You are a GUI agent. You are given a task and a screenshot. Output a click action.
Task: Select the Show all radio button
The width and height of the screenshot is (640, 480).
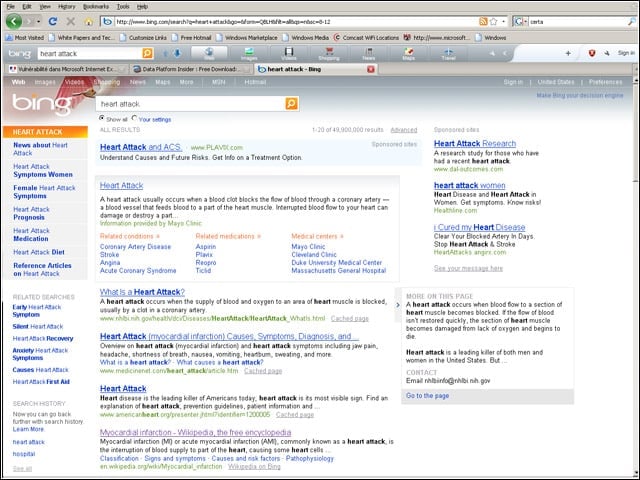pos(102,118)
